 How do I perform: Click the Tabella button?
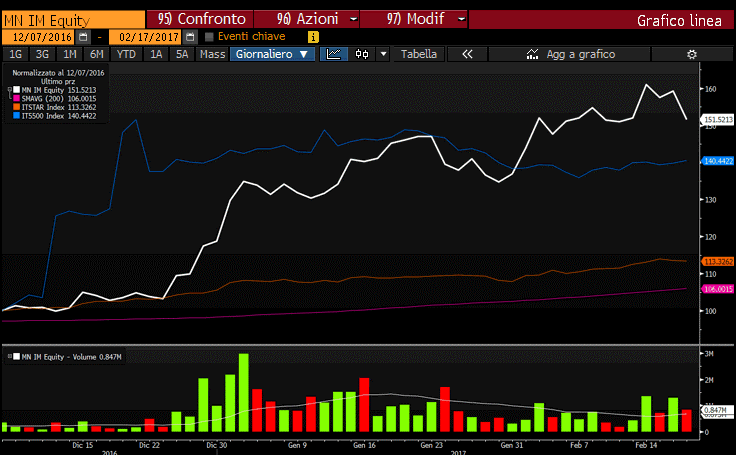point(418,54)
